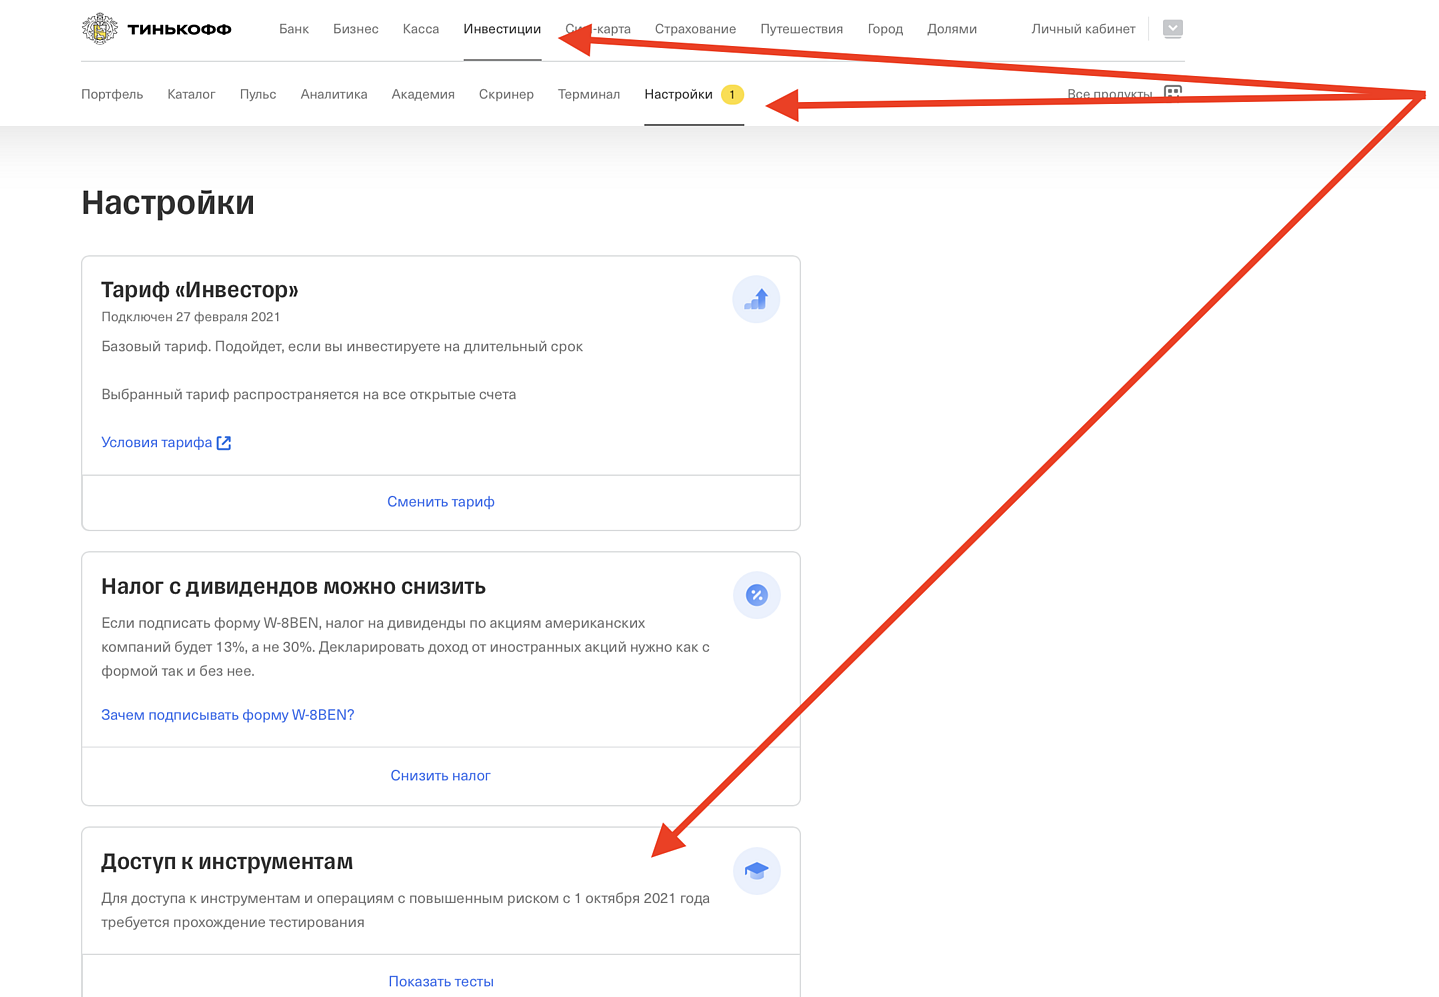
Task: Open the Зачем подписывать форму W-8BEN link
Action: click(x=228, y=715)
